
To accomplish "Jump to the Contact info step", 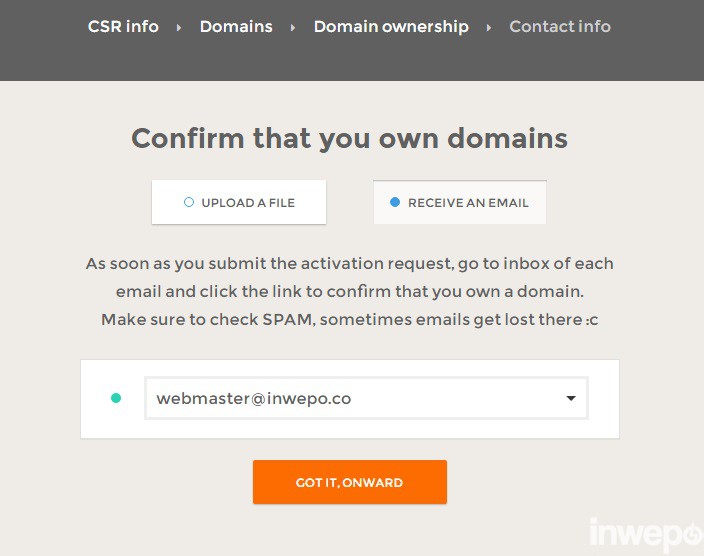I will [x=560, y=27].
